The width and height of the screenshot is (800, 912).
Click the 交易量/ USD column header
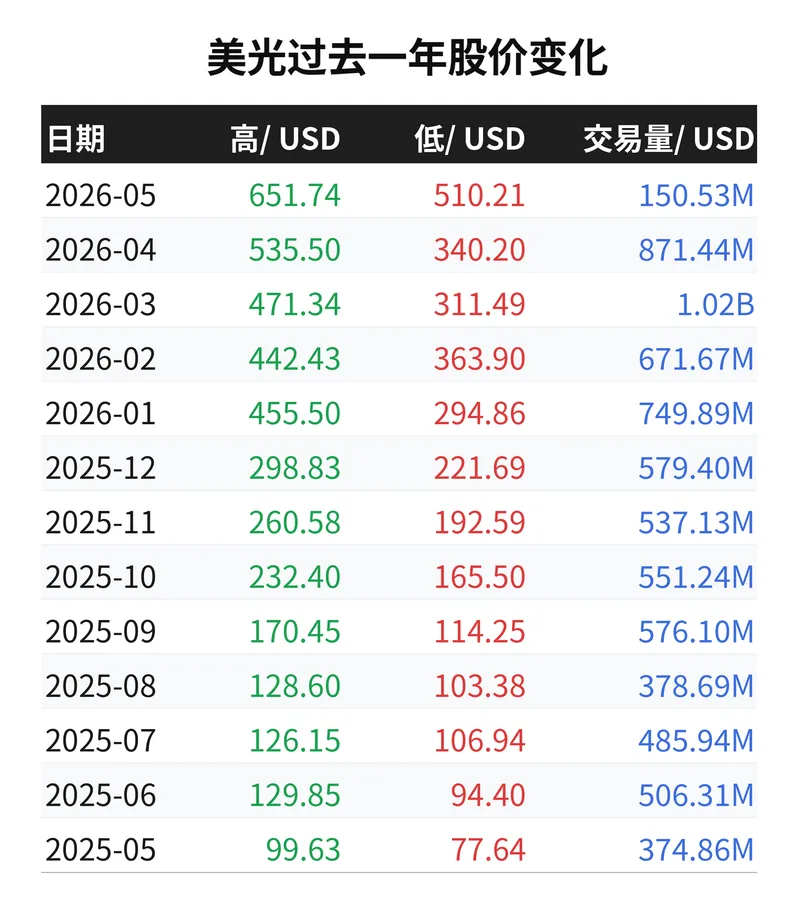[669, 138]
